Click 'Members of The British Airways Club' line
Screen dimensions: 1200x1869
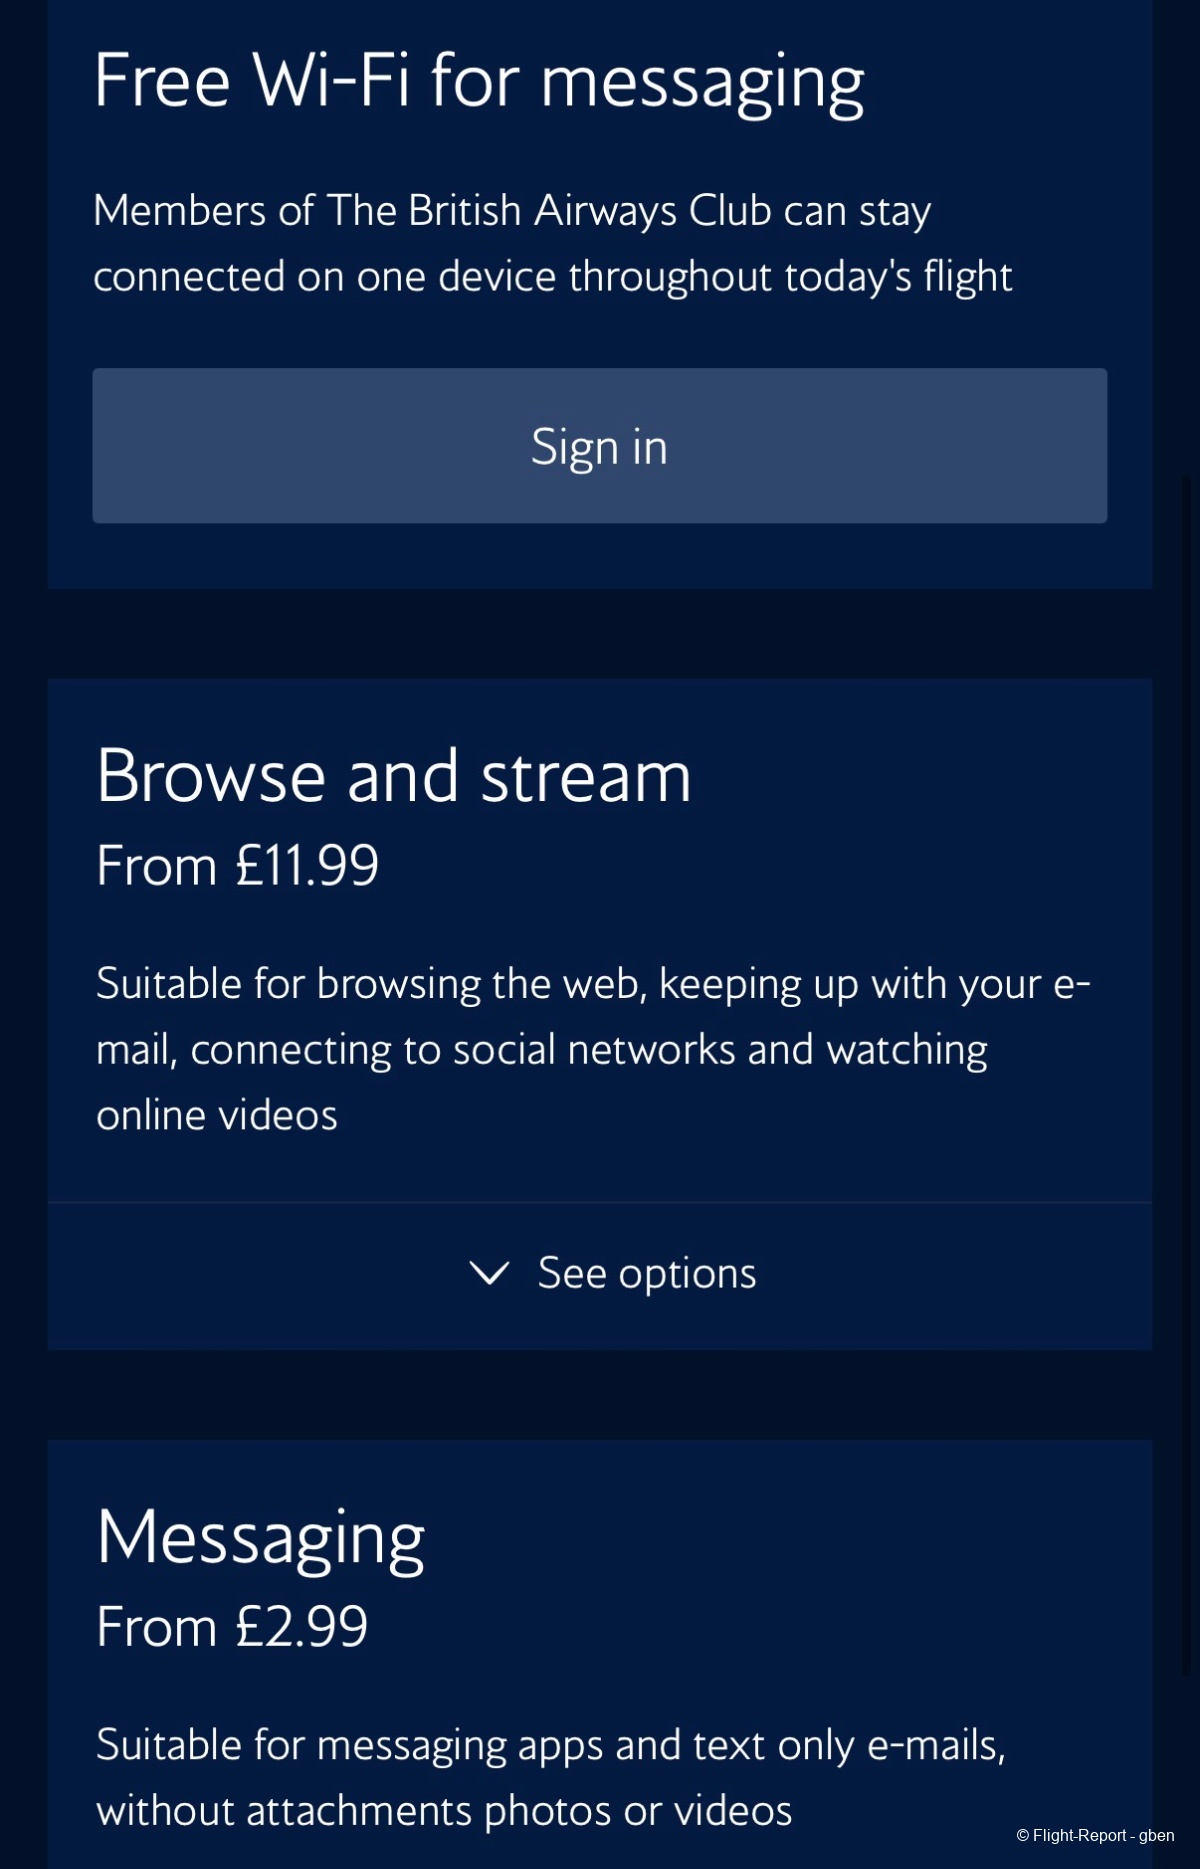click(512, 211)
